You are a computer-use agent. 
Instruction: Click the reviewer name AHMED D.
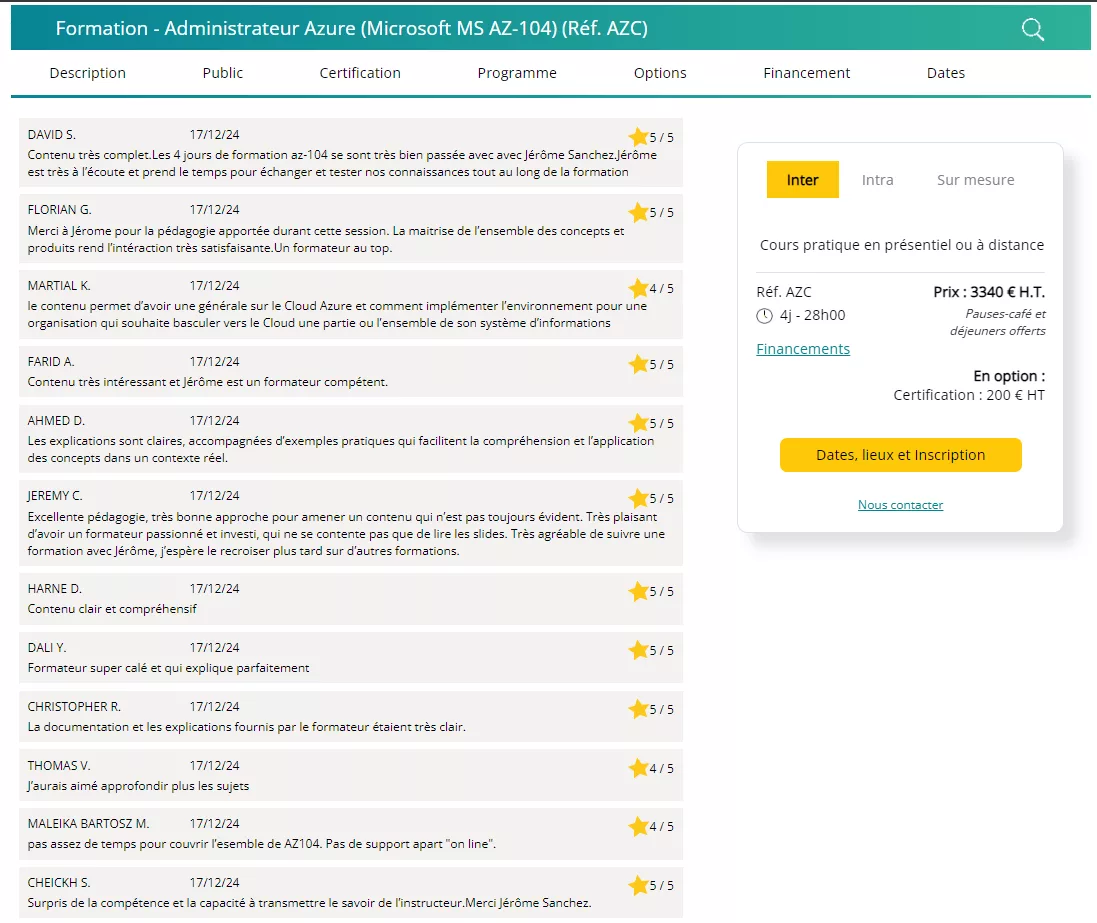56,421
